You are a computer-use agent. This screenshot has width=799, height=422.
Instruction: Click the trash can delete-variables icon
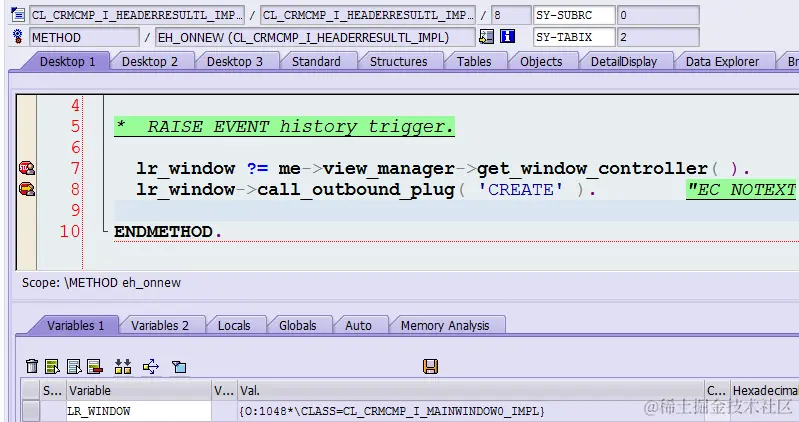click(32, 366)
